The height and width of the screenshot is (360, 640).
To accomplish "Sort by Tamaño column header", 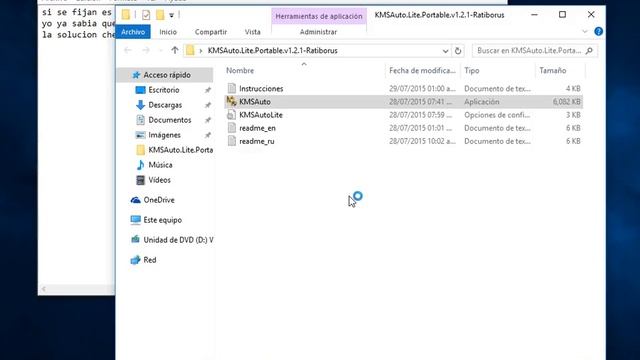I will [x=552, y=71].
